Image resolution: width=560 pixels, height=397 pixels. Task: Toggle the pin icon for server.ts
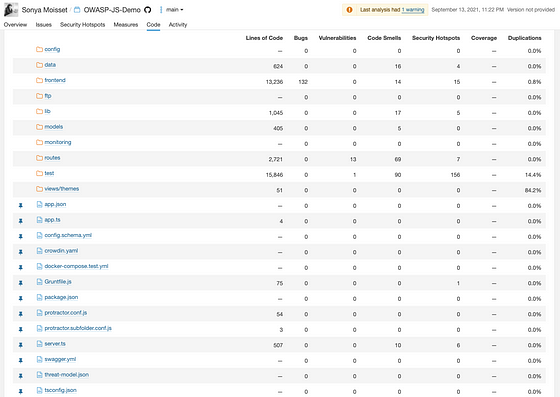coord(21,345)
